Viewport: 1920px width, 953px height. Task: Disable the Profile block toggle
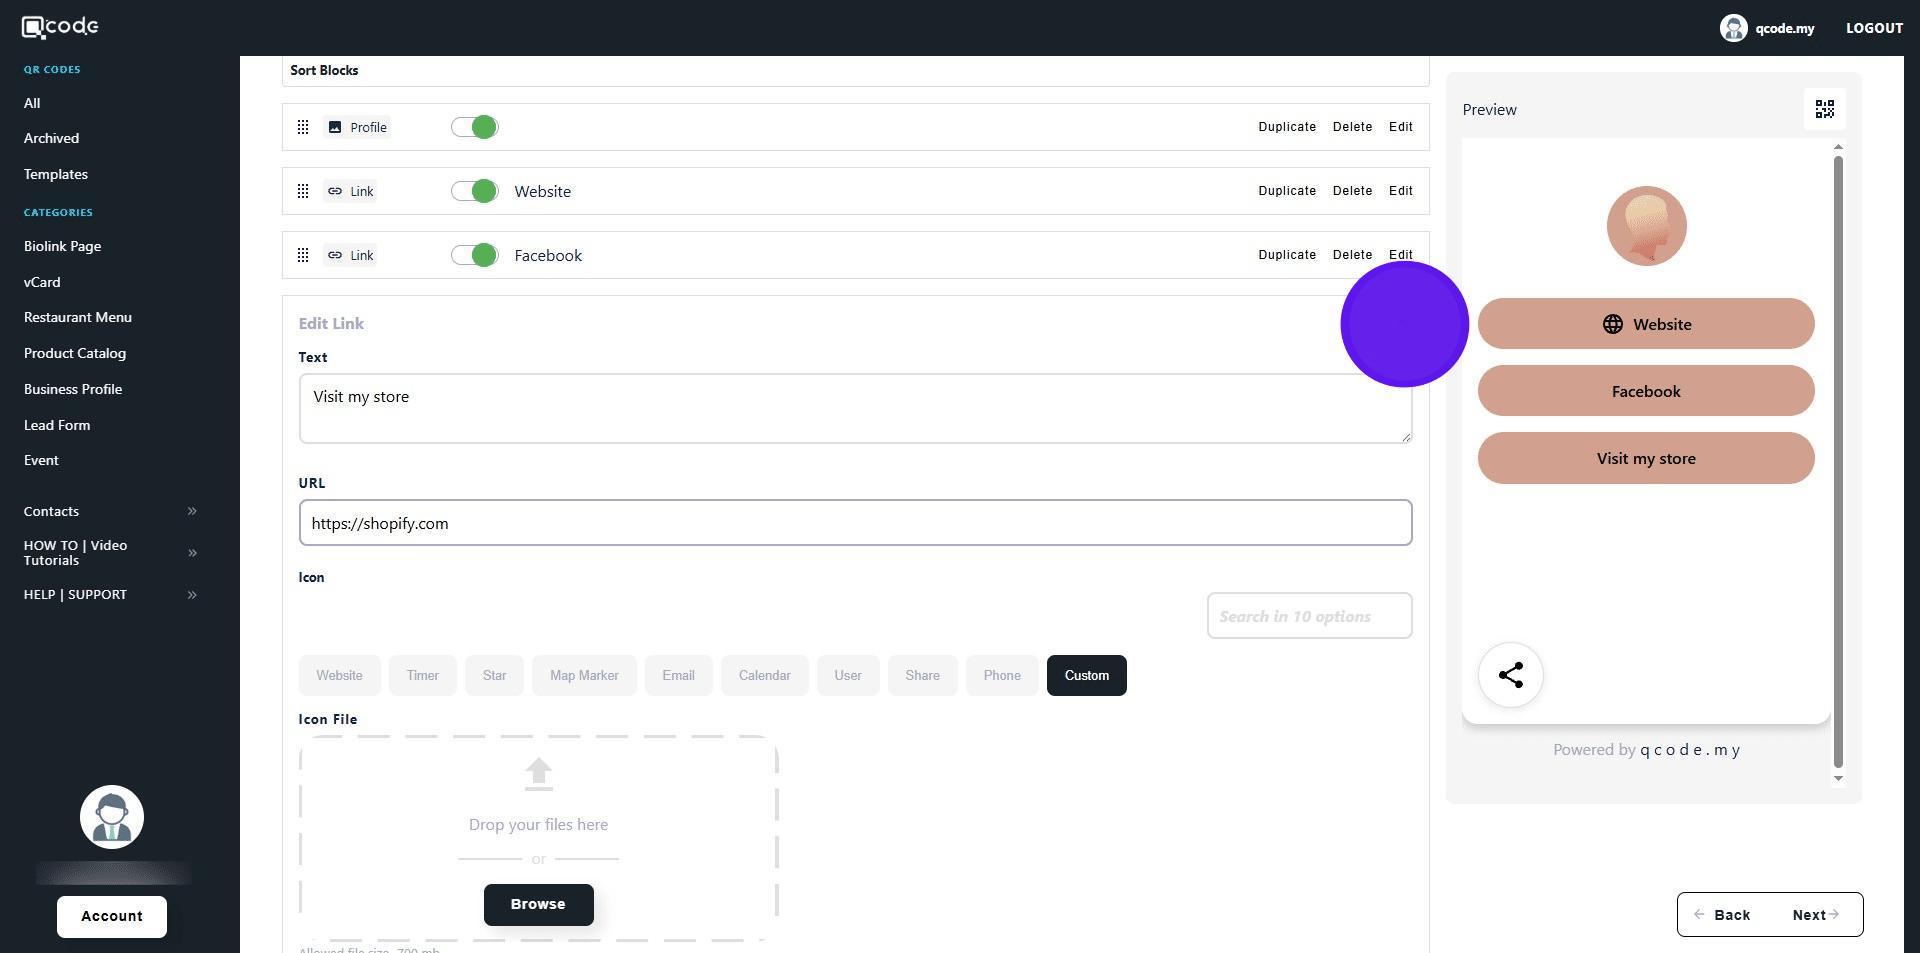pos(474,127)
